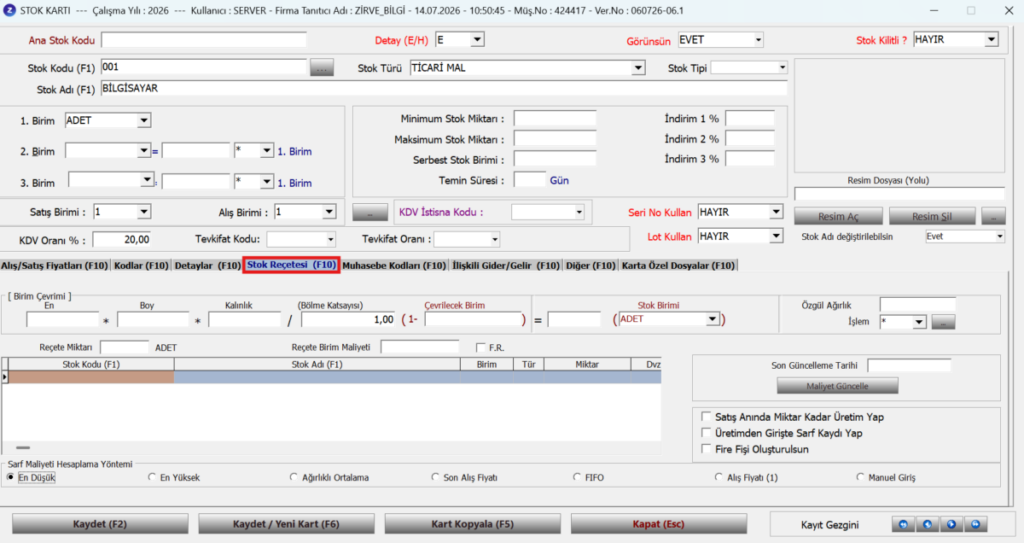
Task: Open the Stok Türü dropdown
Action: pyautogui.click(x=638, y=68)
